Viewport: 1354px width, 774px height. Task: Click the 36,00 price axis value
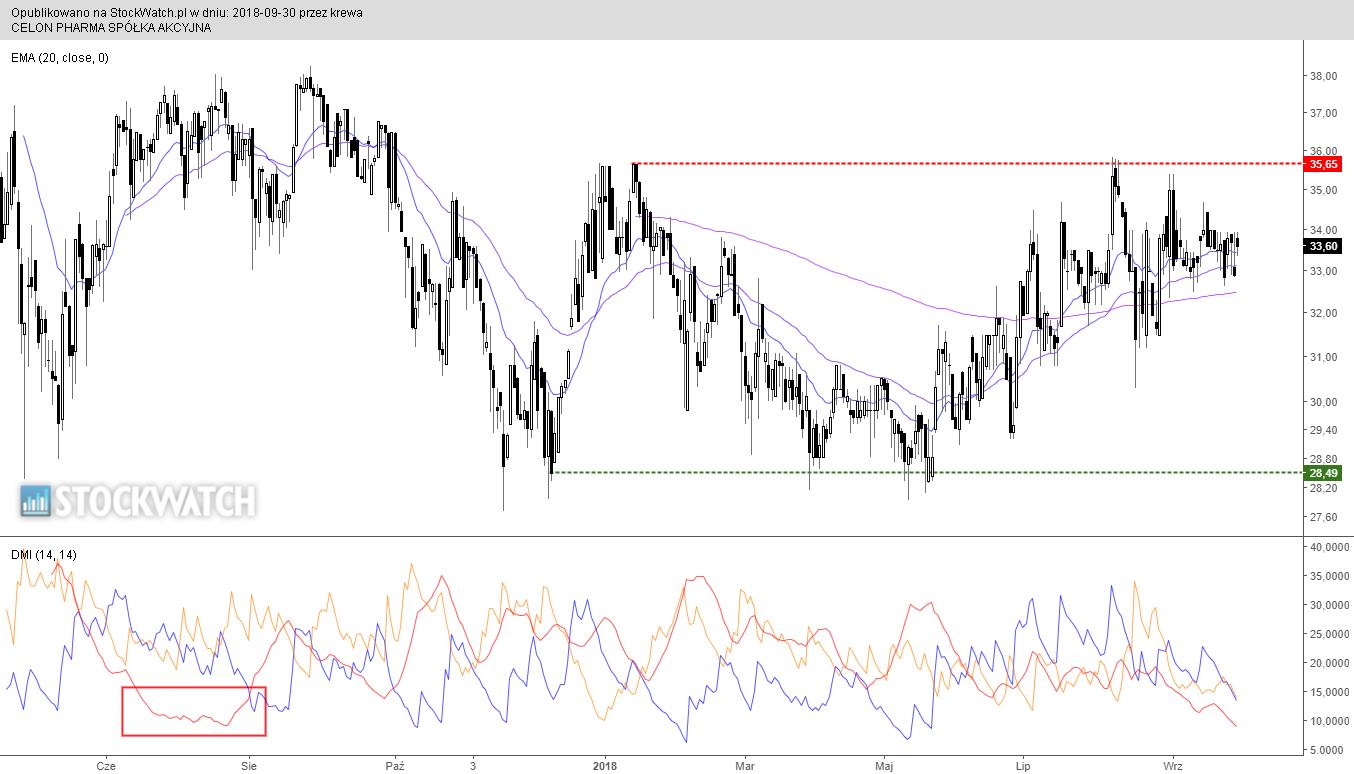point(1323,151)
